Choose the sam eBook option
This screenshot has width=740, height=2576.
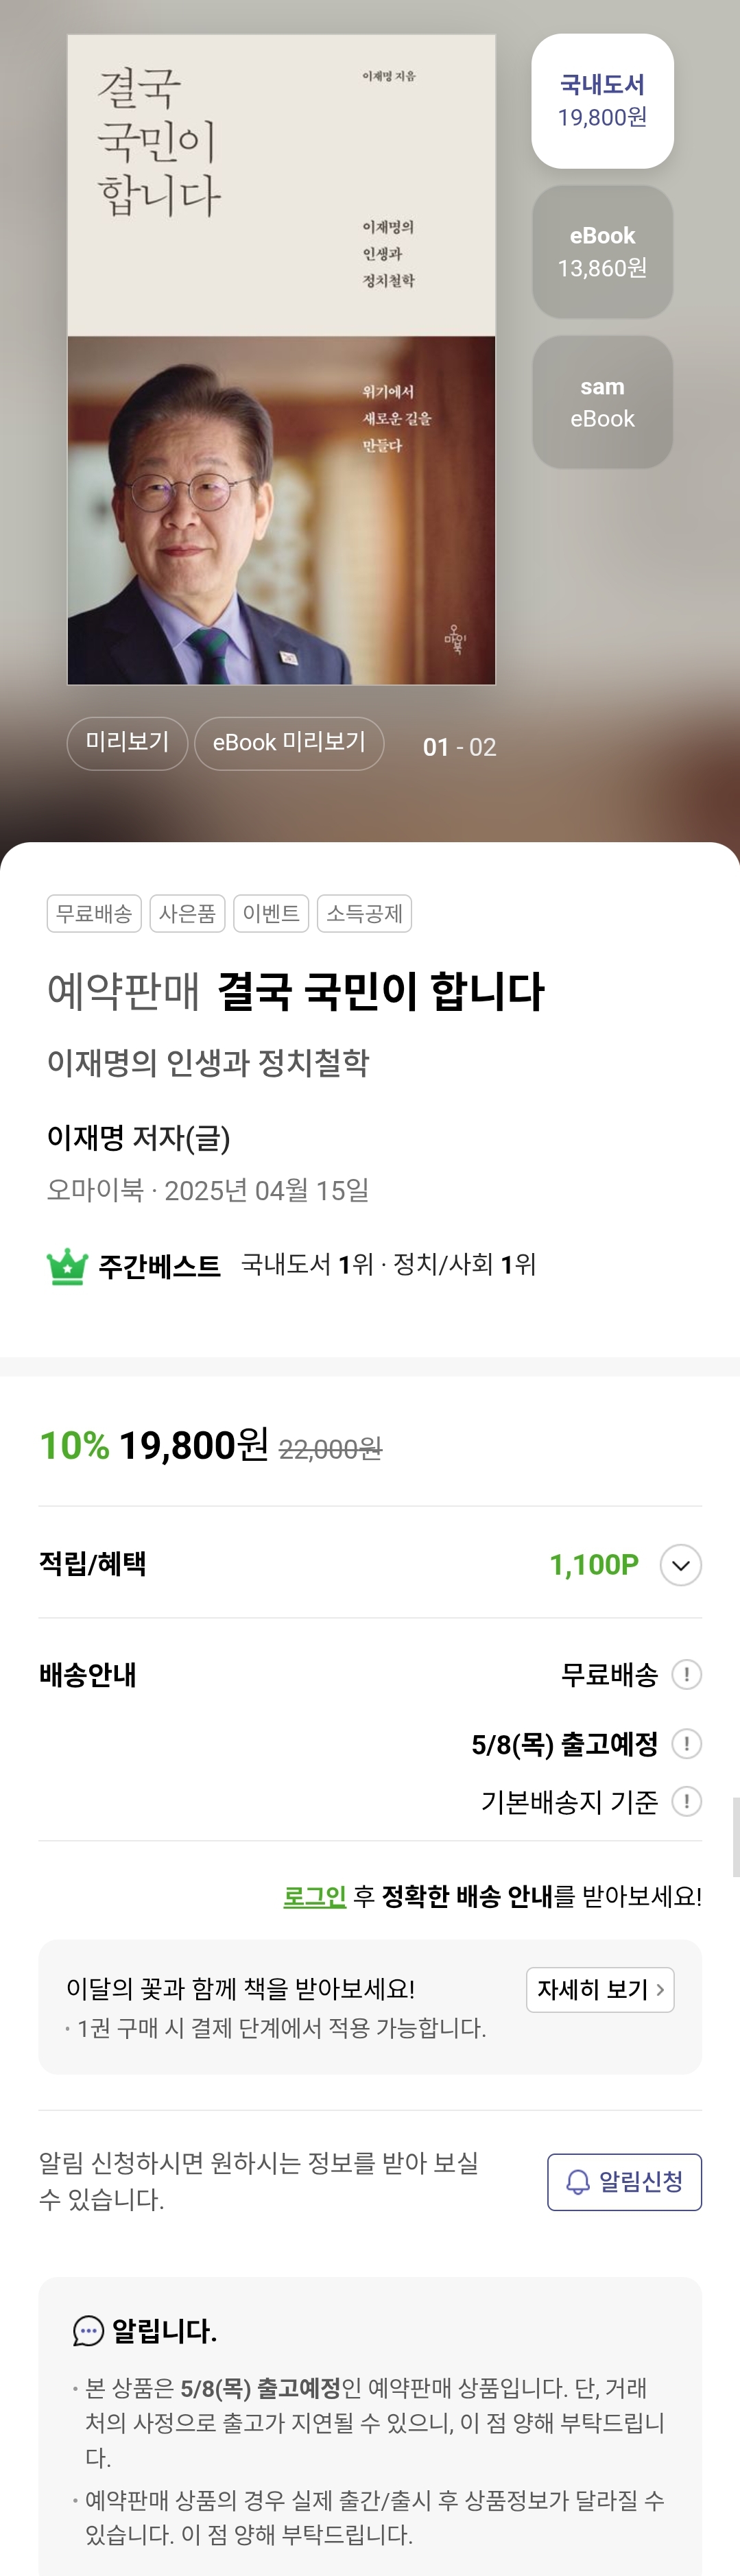[602, 402]
